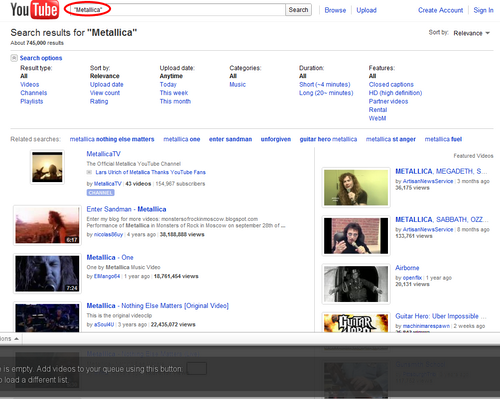
Task: Click the METALLICA, SABBATH featured thumbnail
Action: 356,236
